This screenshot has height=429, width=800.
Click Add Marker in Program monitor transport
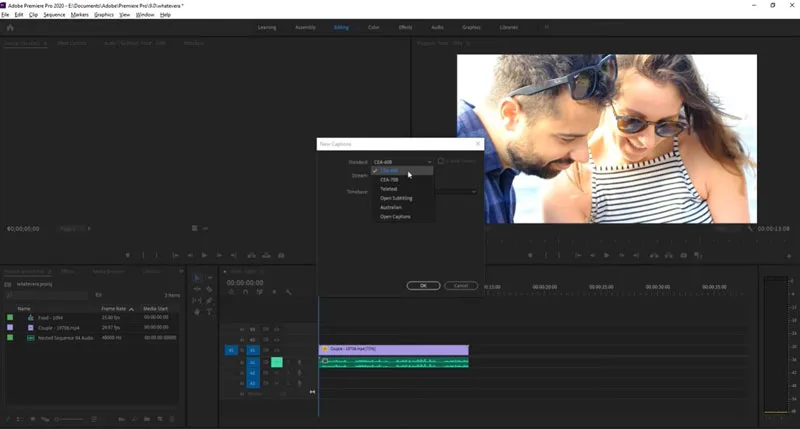(530, 255)
